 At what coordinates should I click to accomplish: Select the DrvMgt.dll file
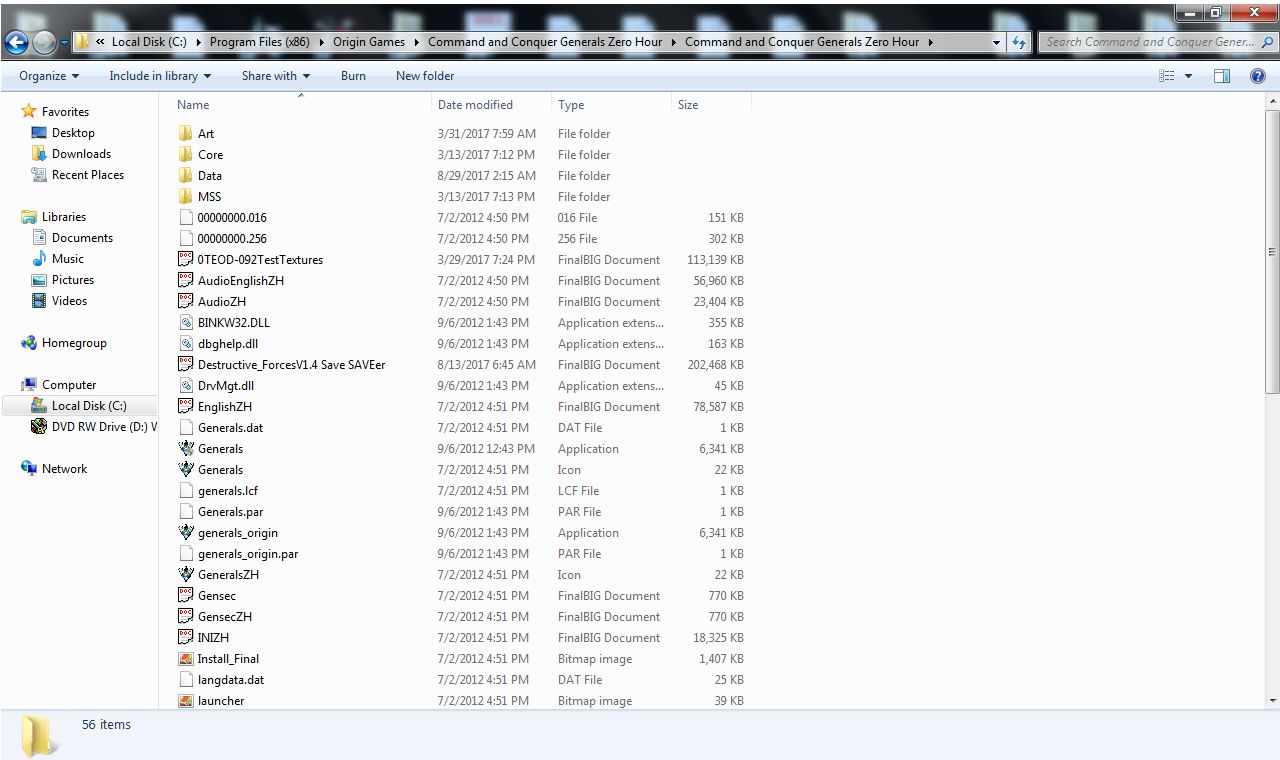[x=225, y=385]
